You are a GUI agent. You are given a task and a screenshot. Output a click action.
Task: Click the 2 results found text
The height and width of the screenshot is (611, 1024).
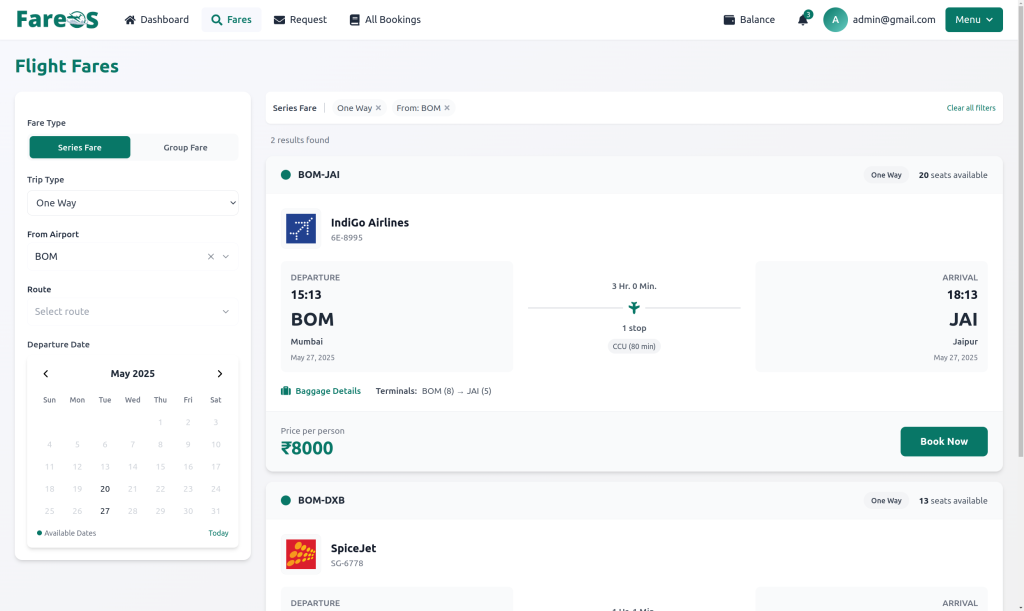300,140
